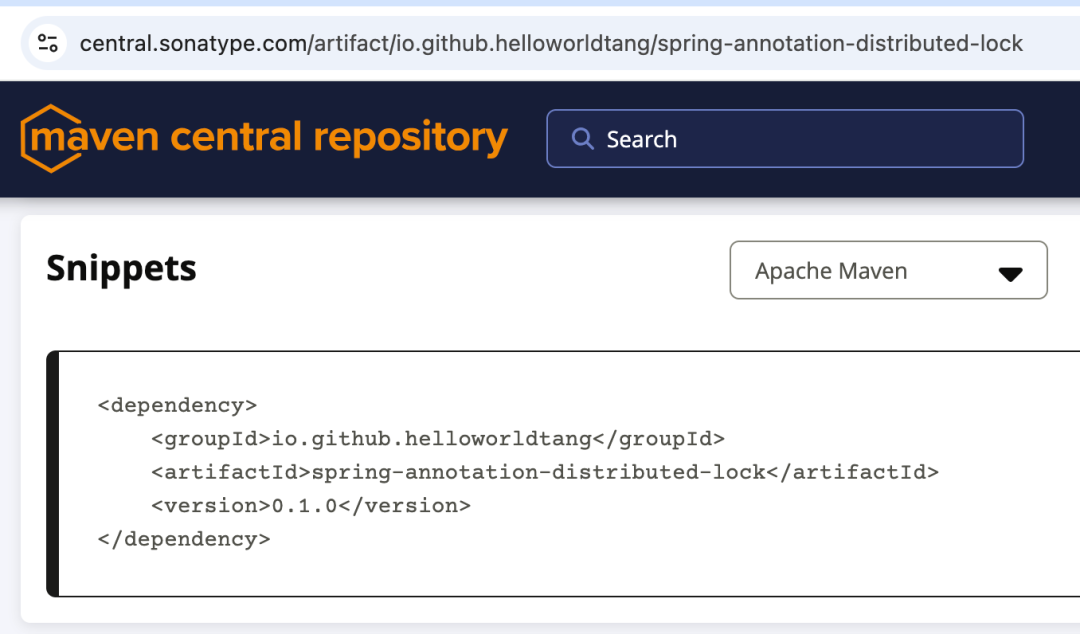Click the opening <version> tag
Viewport: 1080px width, 634px height.
(x=211, y=505)
